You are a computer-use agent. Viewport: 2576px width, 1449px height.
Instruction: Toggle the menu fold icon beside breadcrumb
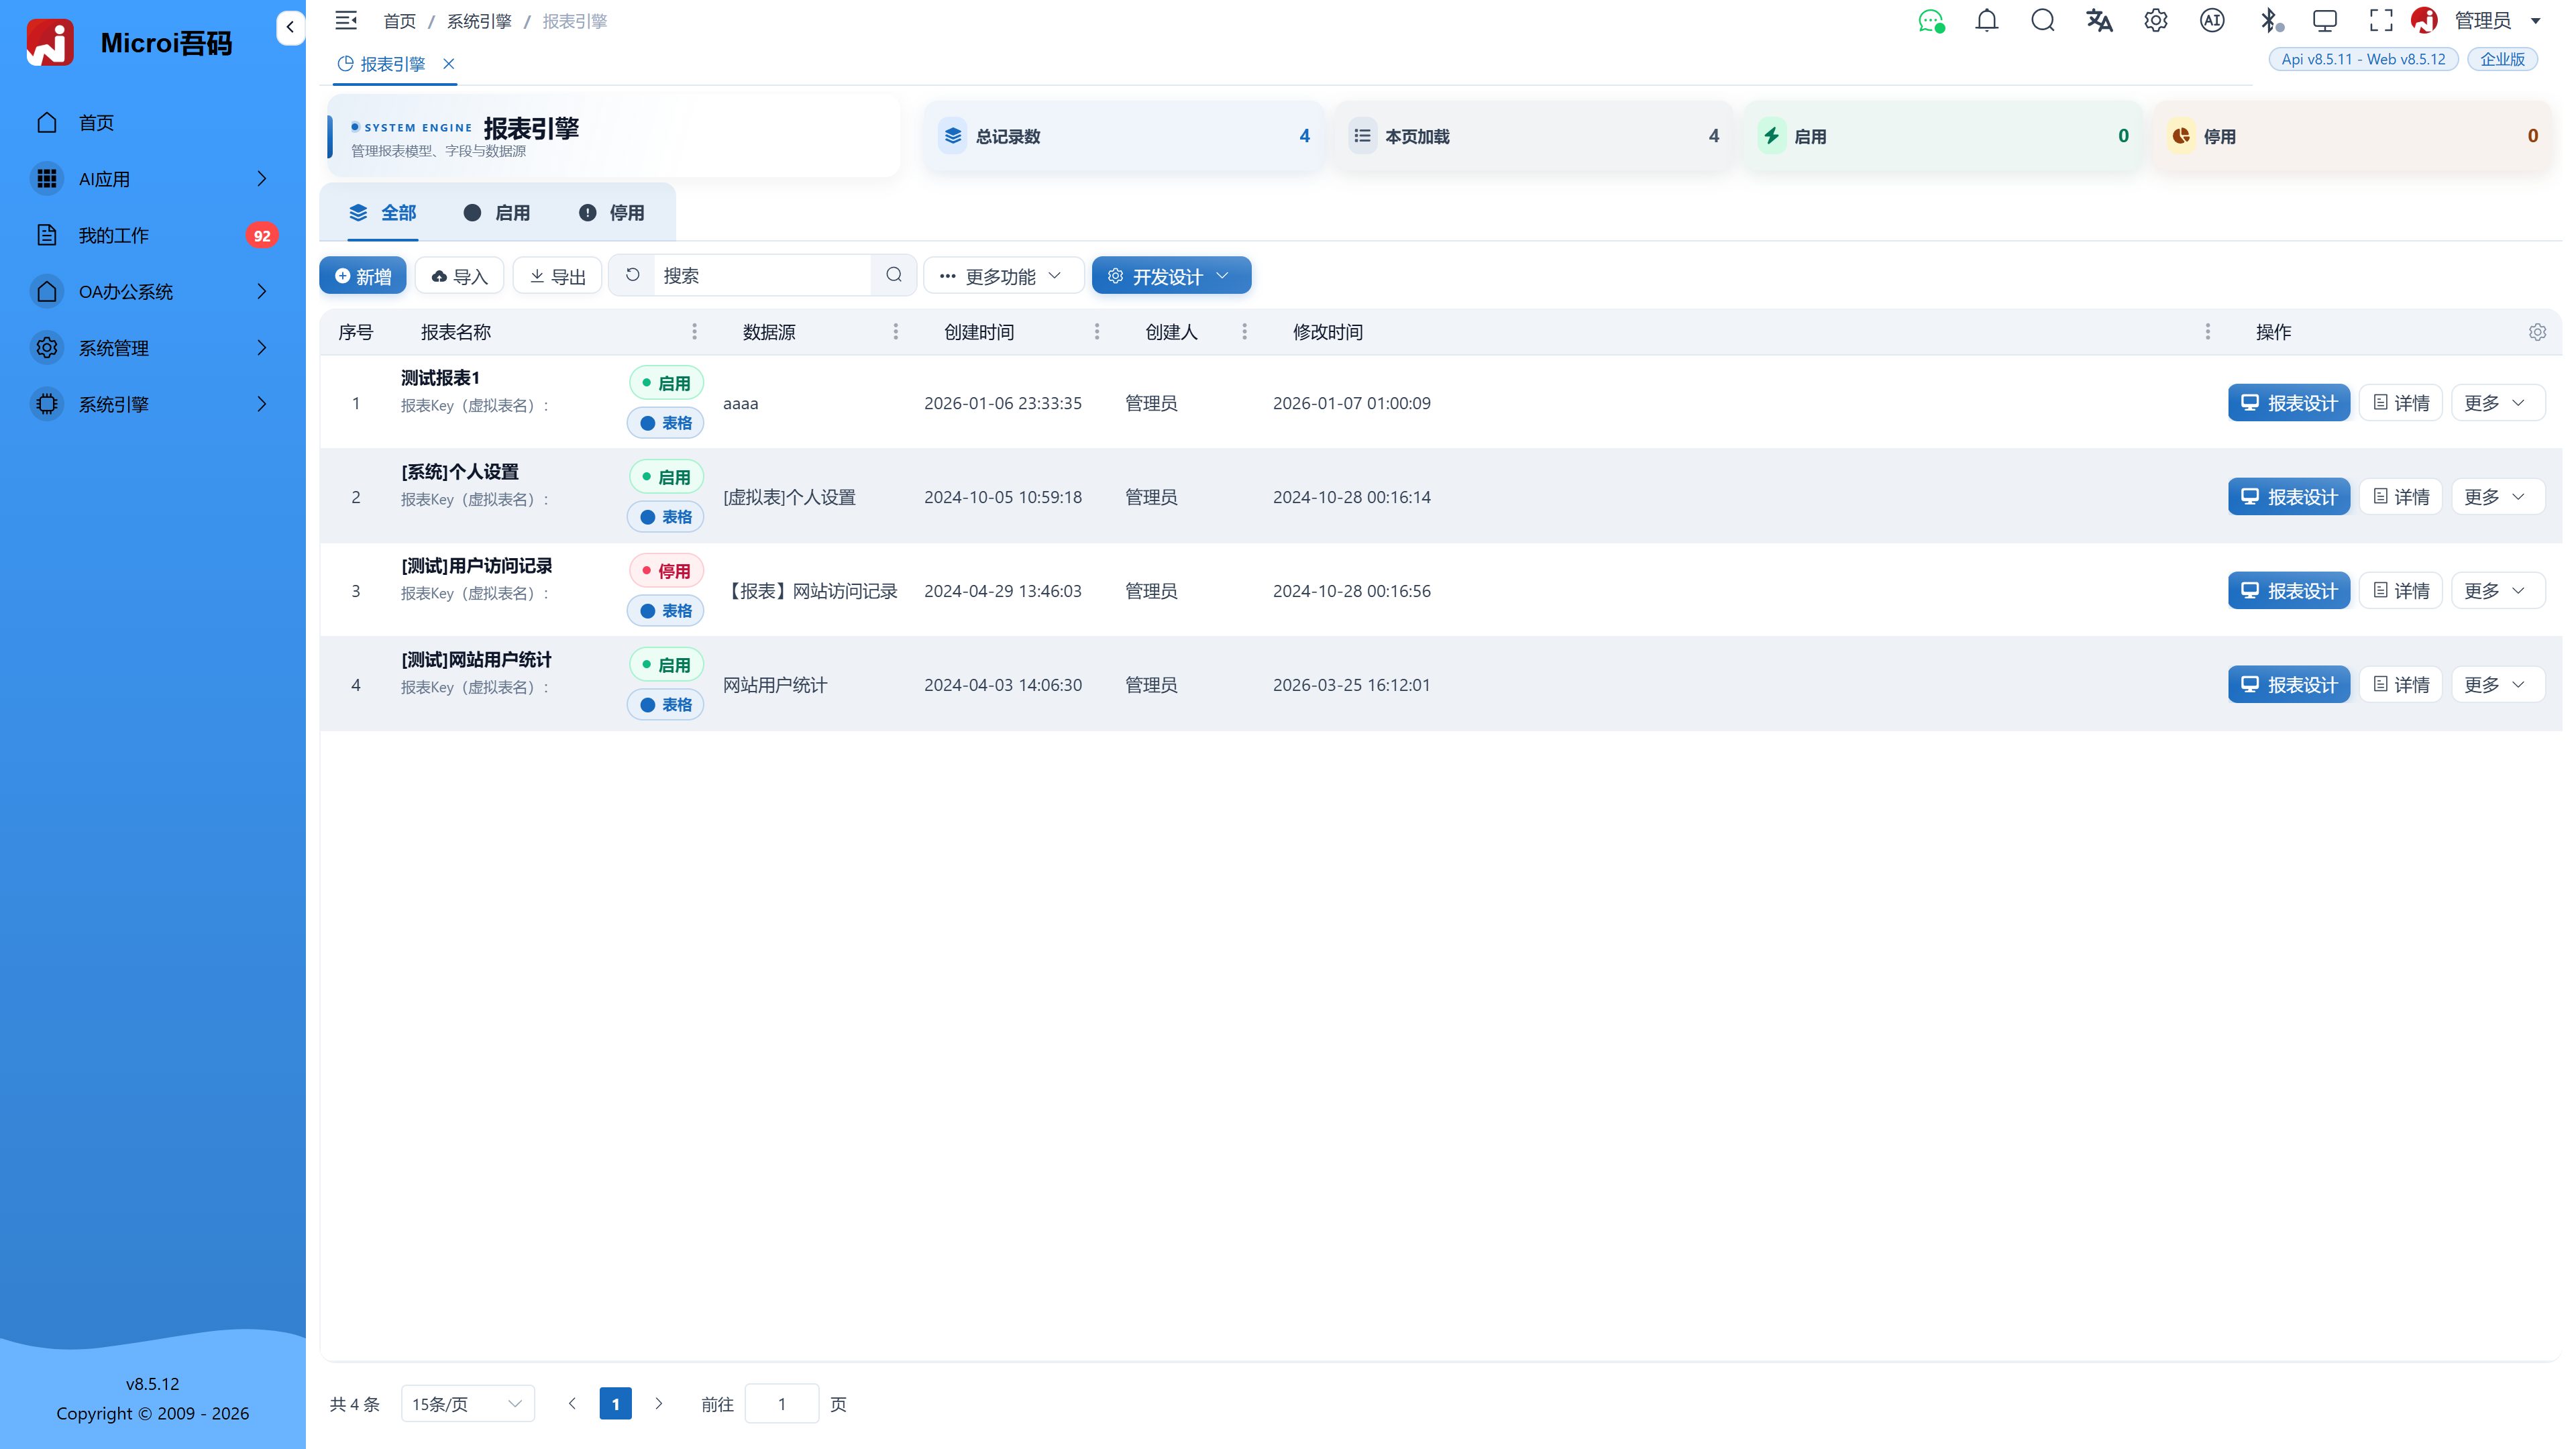[346, 20]
